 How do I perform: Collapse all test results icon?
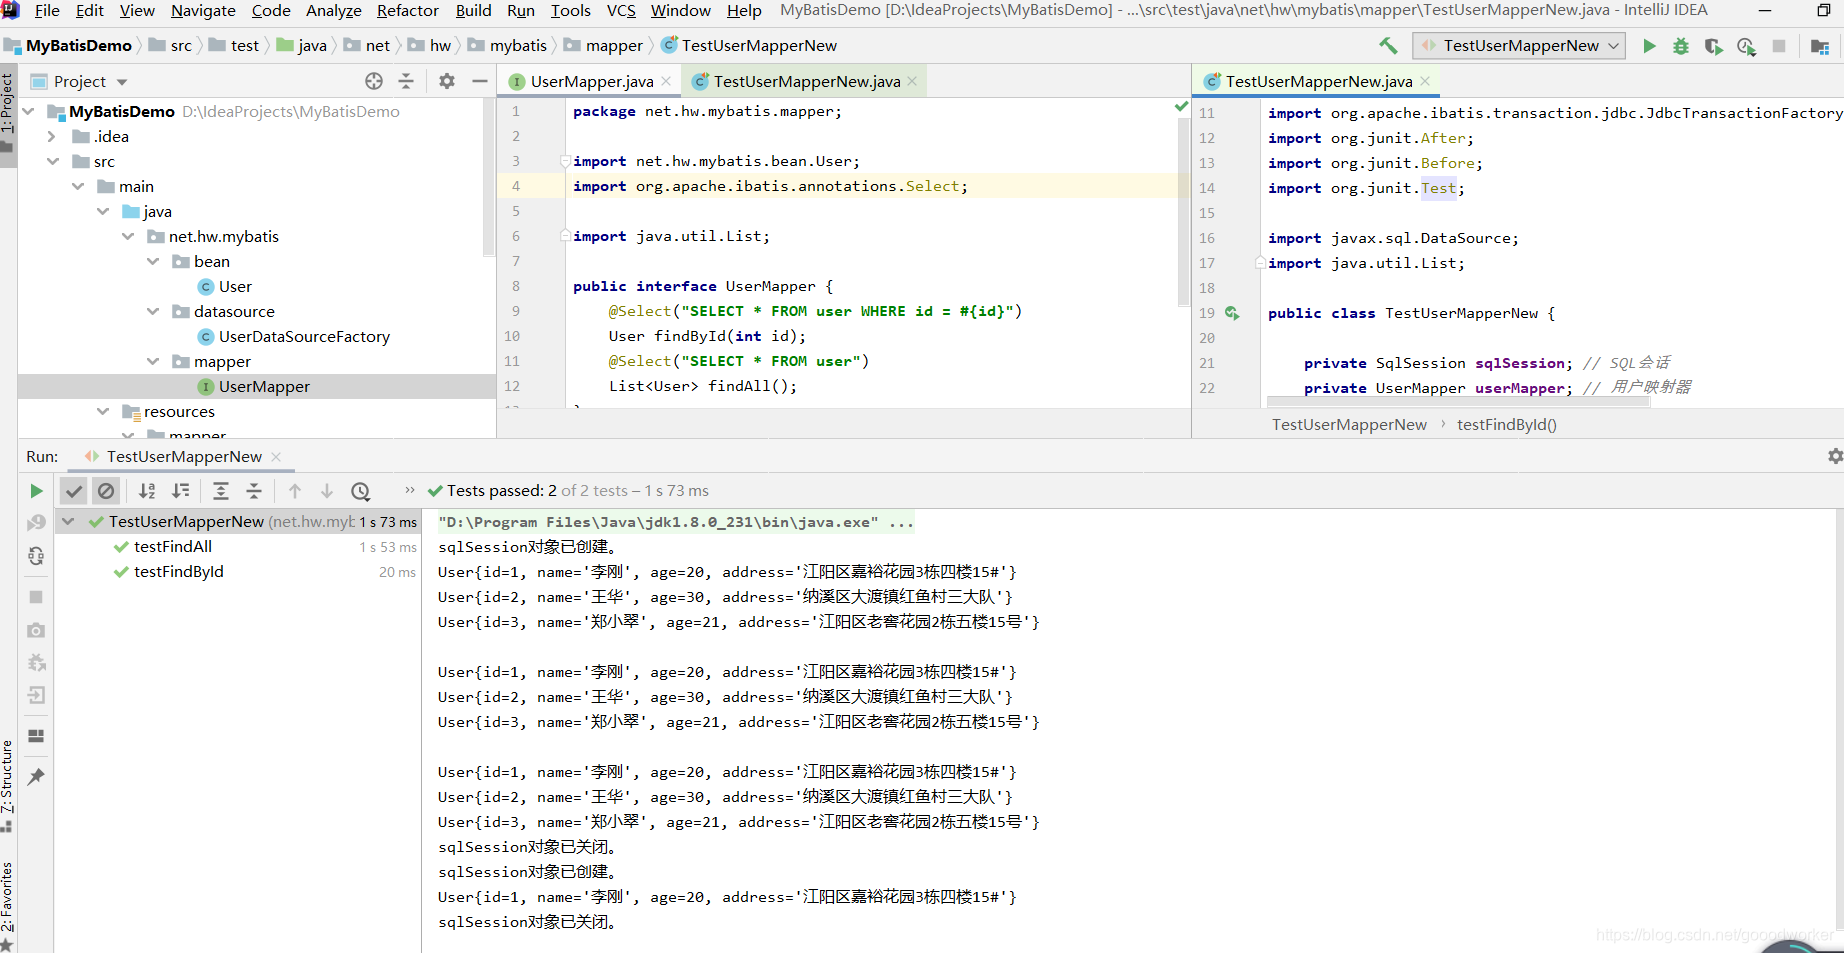(254, 491)
